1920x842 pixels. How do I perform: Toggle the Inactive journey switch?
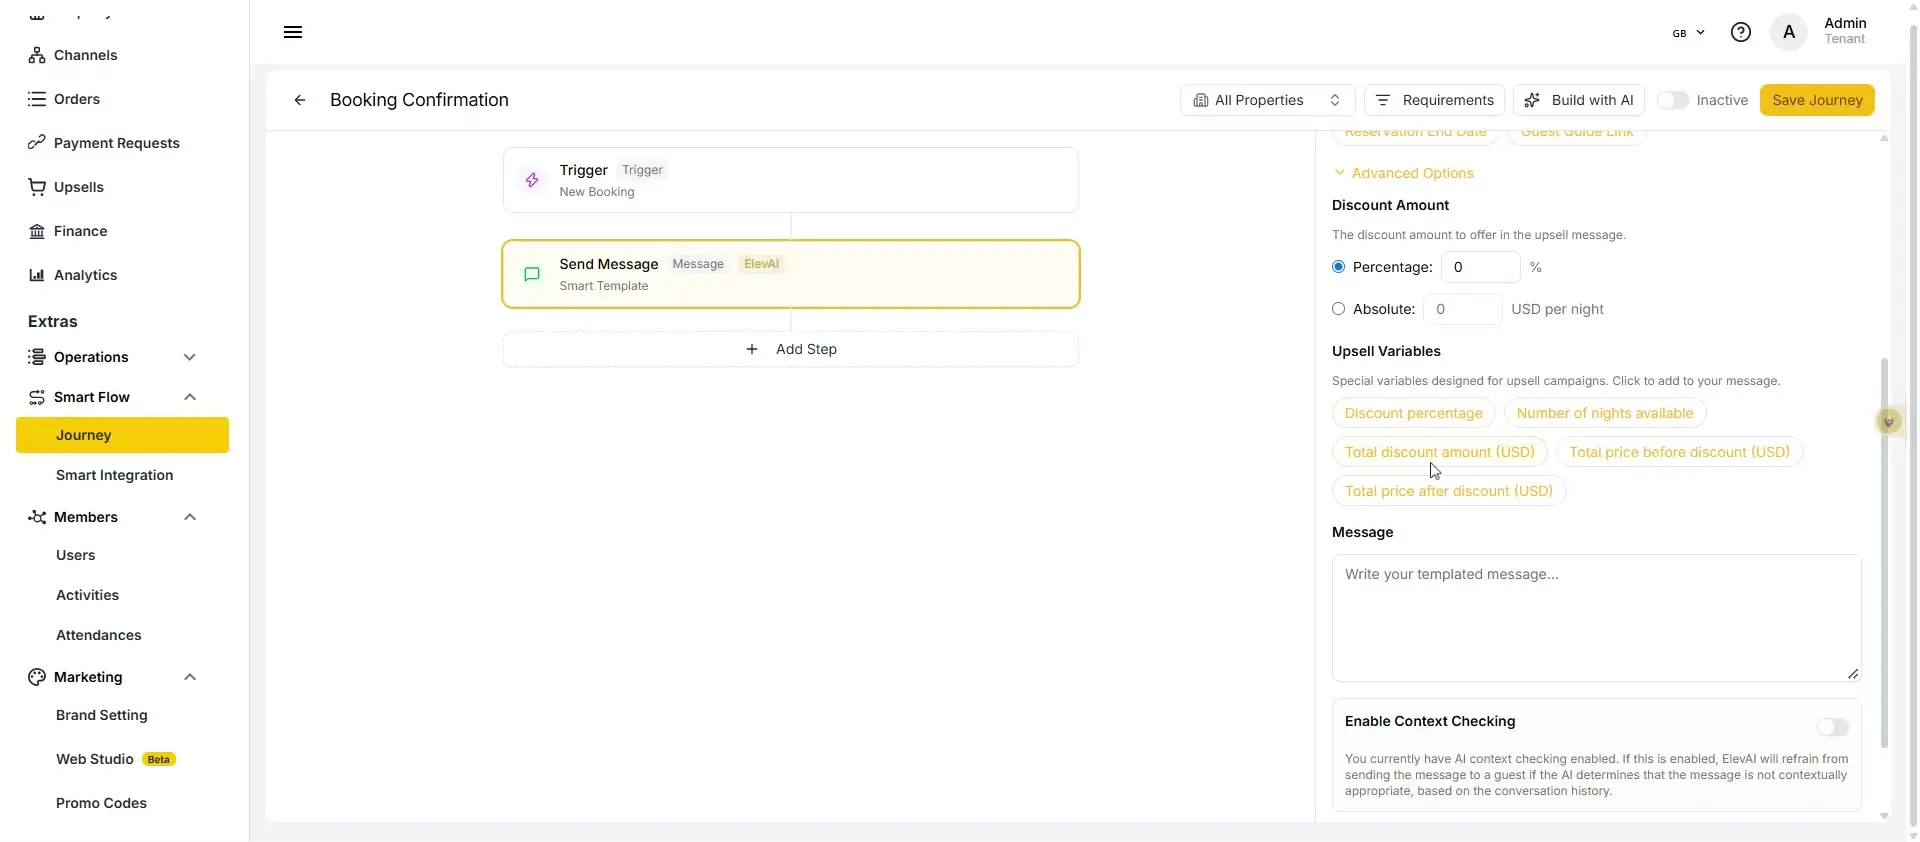point(1673,100)
